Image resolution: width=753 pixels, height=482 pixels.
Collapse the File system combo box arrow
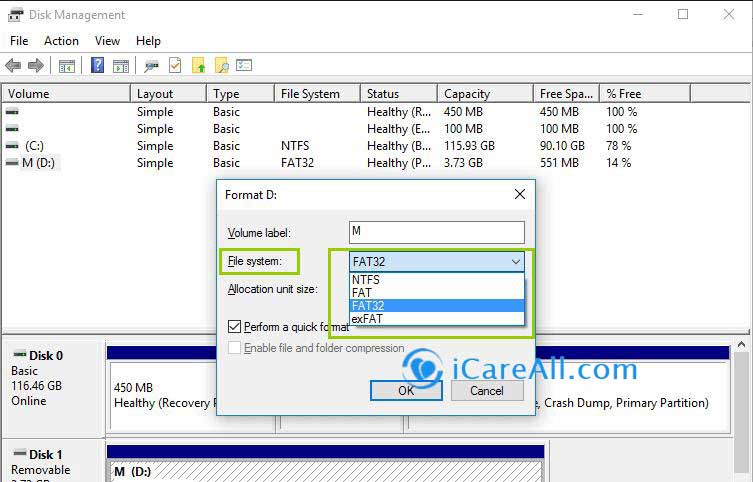[x=516, y=262]
